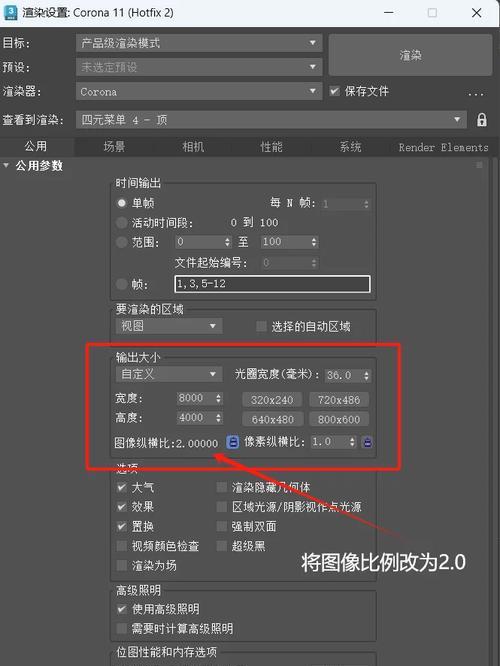Click the height spinner arrows next to 4000
Image resolution: width=500 pixels, height=666 pixels.
(x=218, y=418)
